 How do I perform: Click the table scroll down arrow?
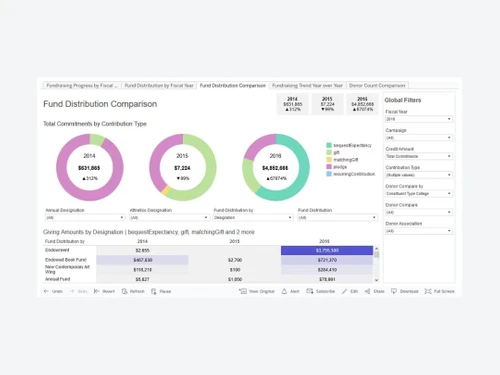click(x=376, y=280)
